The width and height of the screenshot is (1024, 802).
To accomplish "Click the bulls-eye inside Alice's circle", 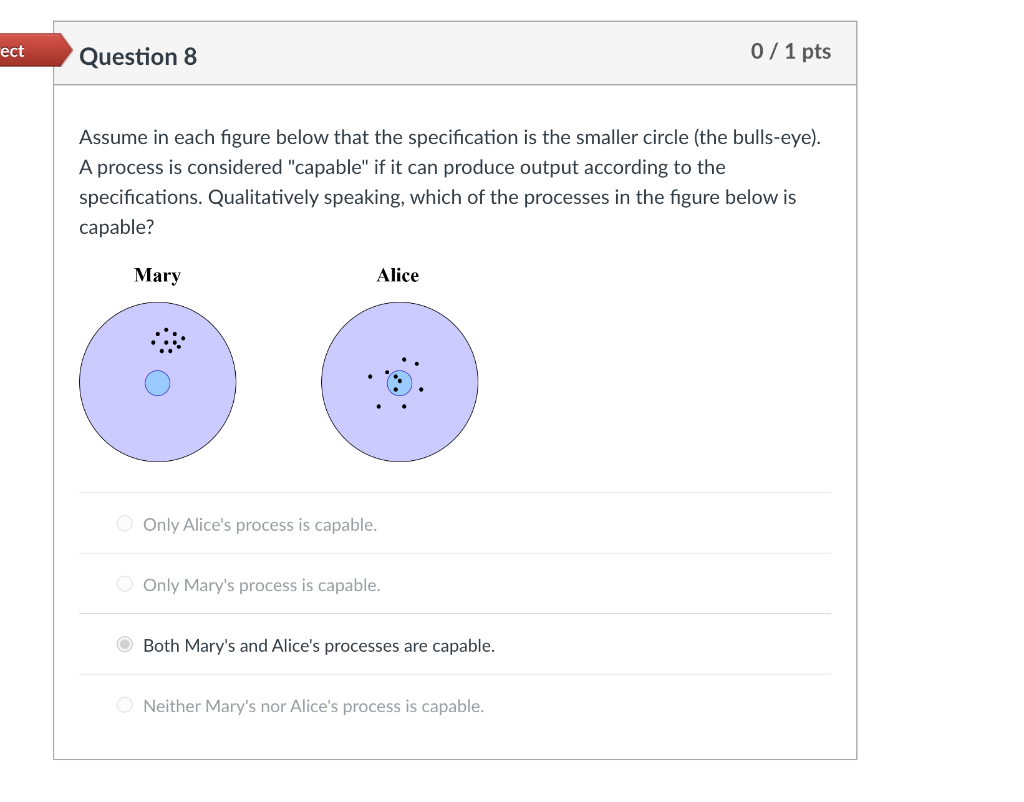I will pos(399,381).
